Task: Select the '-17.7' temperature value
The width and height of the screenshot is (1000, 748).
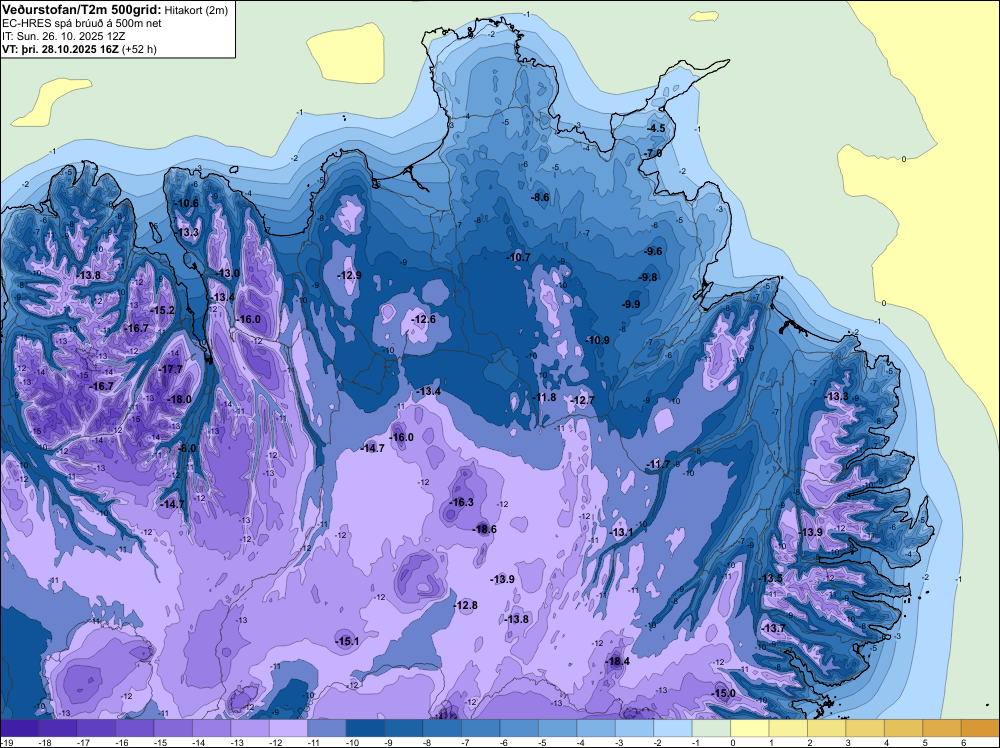Action: pos(170,369)
